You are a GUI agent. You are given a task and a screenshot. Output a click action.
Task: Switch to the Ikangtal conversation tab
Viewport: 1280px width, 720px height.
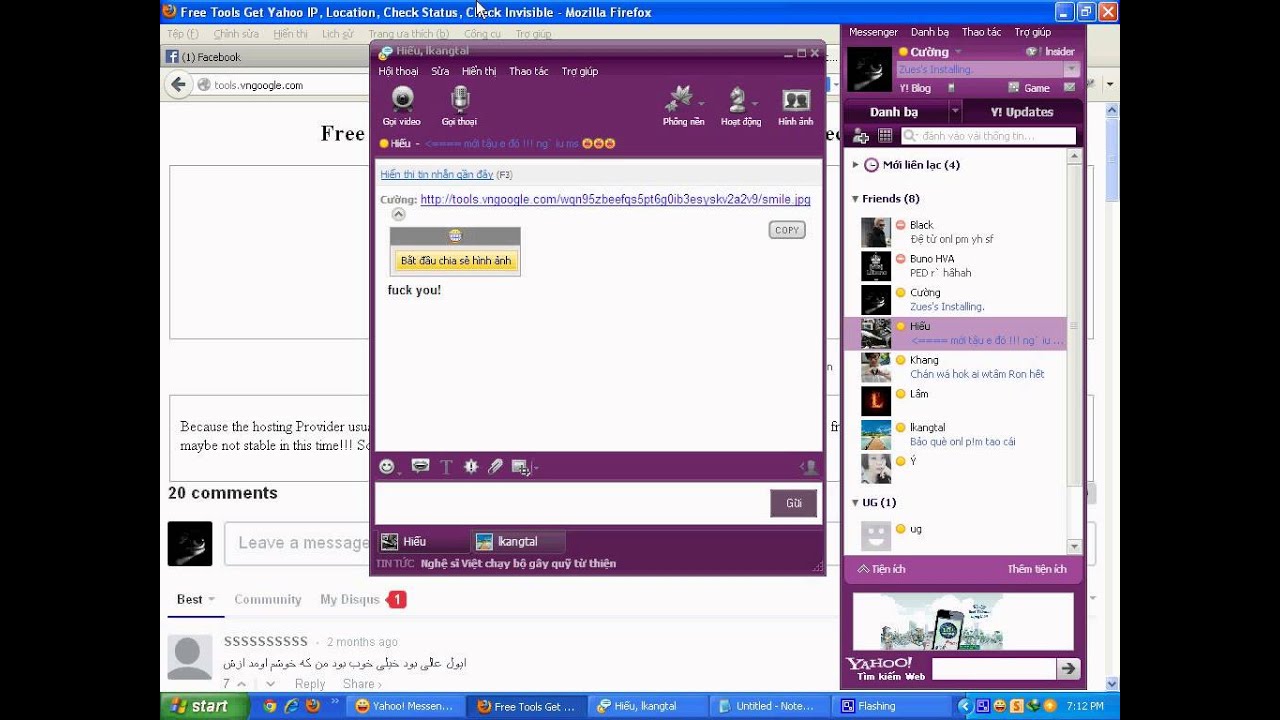[x=518, y=542]
